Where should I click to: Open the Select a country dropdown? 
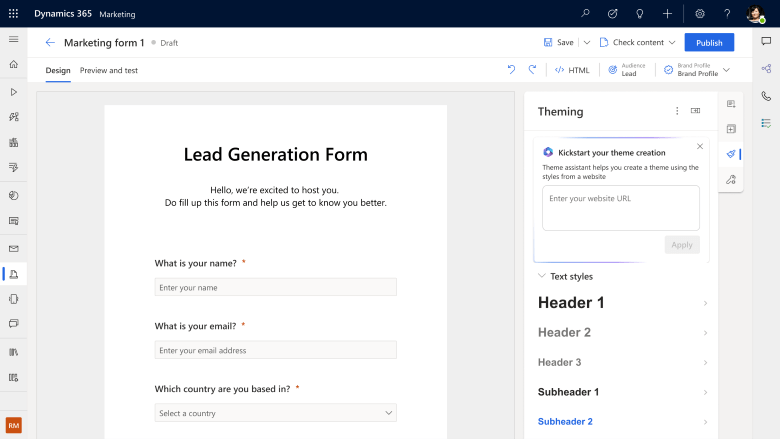coord(275,413)
